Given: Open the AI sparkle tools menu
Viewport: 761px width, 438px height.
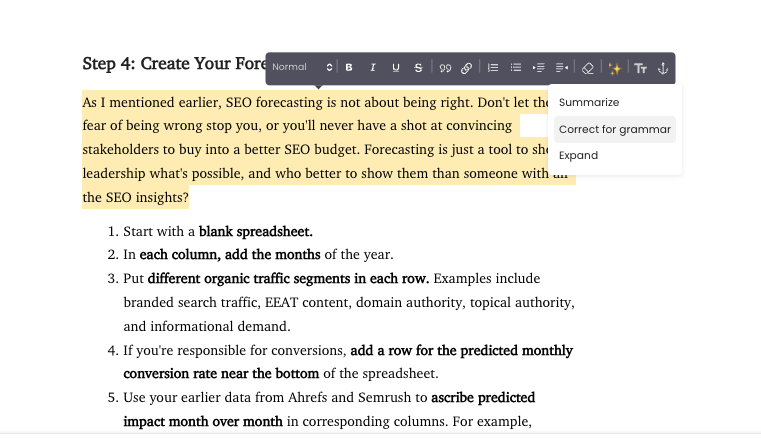Looking at the screenshot, I should pos(614,68).
